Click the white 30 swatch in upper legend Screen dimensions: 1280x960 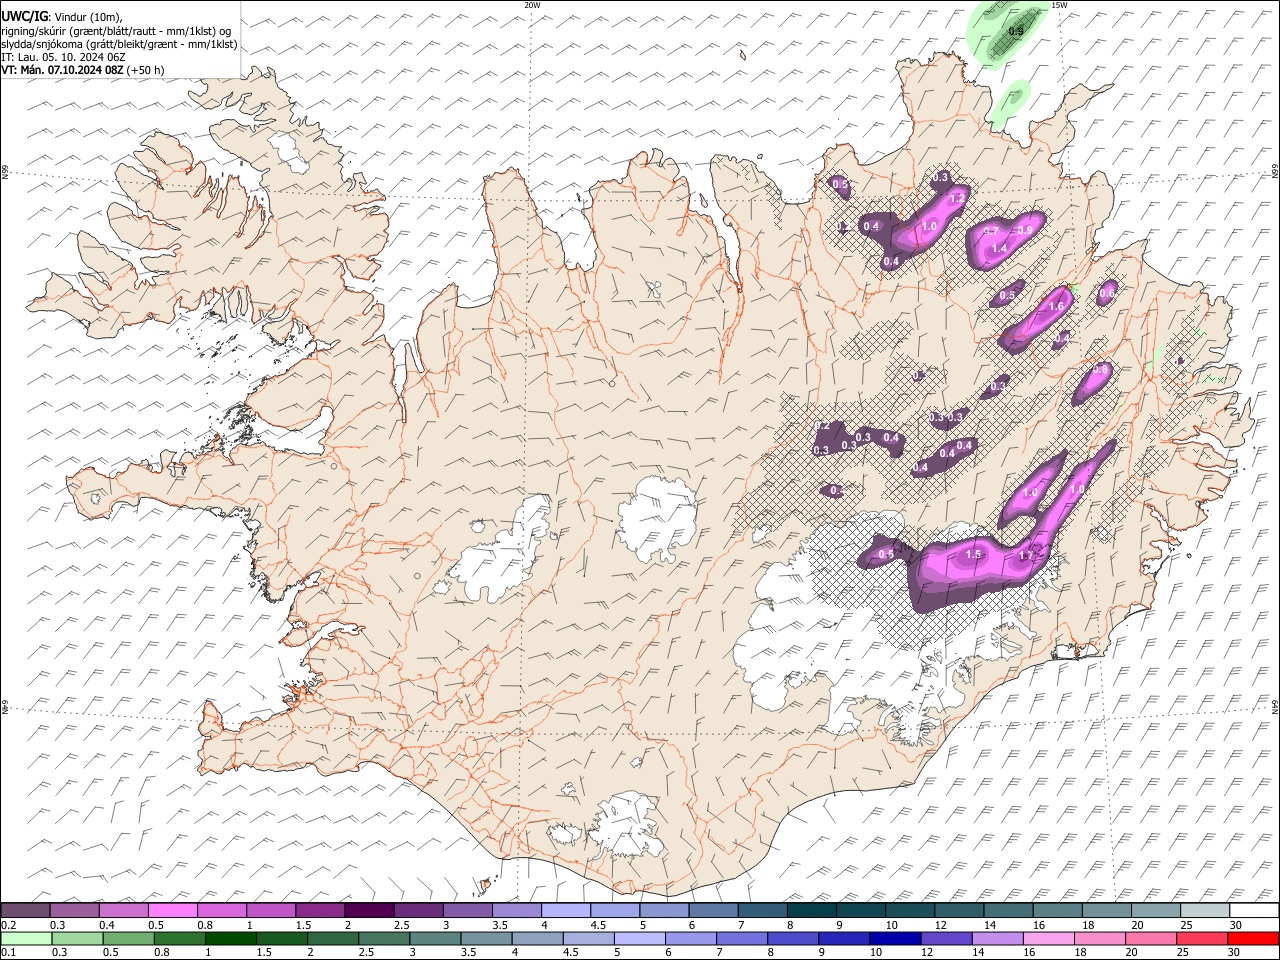(1254, 910)
